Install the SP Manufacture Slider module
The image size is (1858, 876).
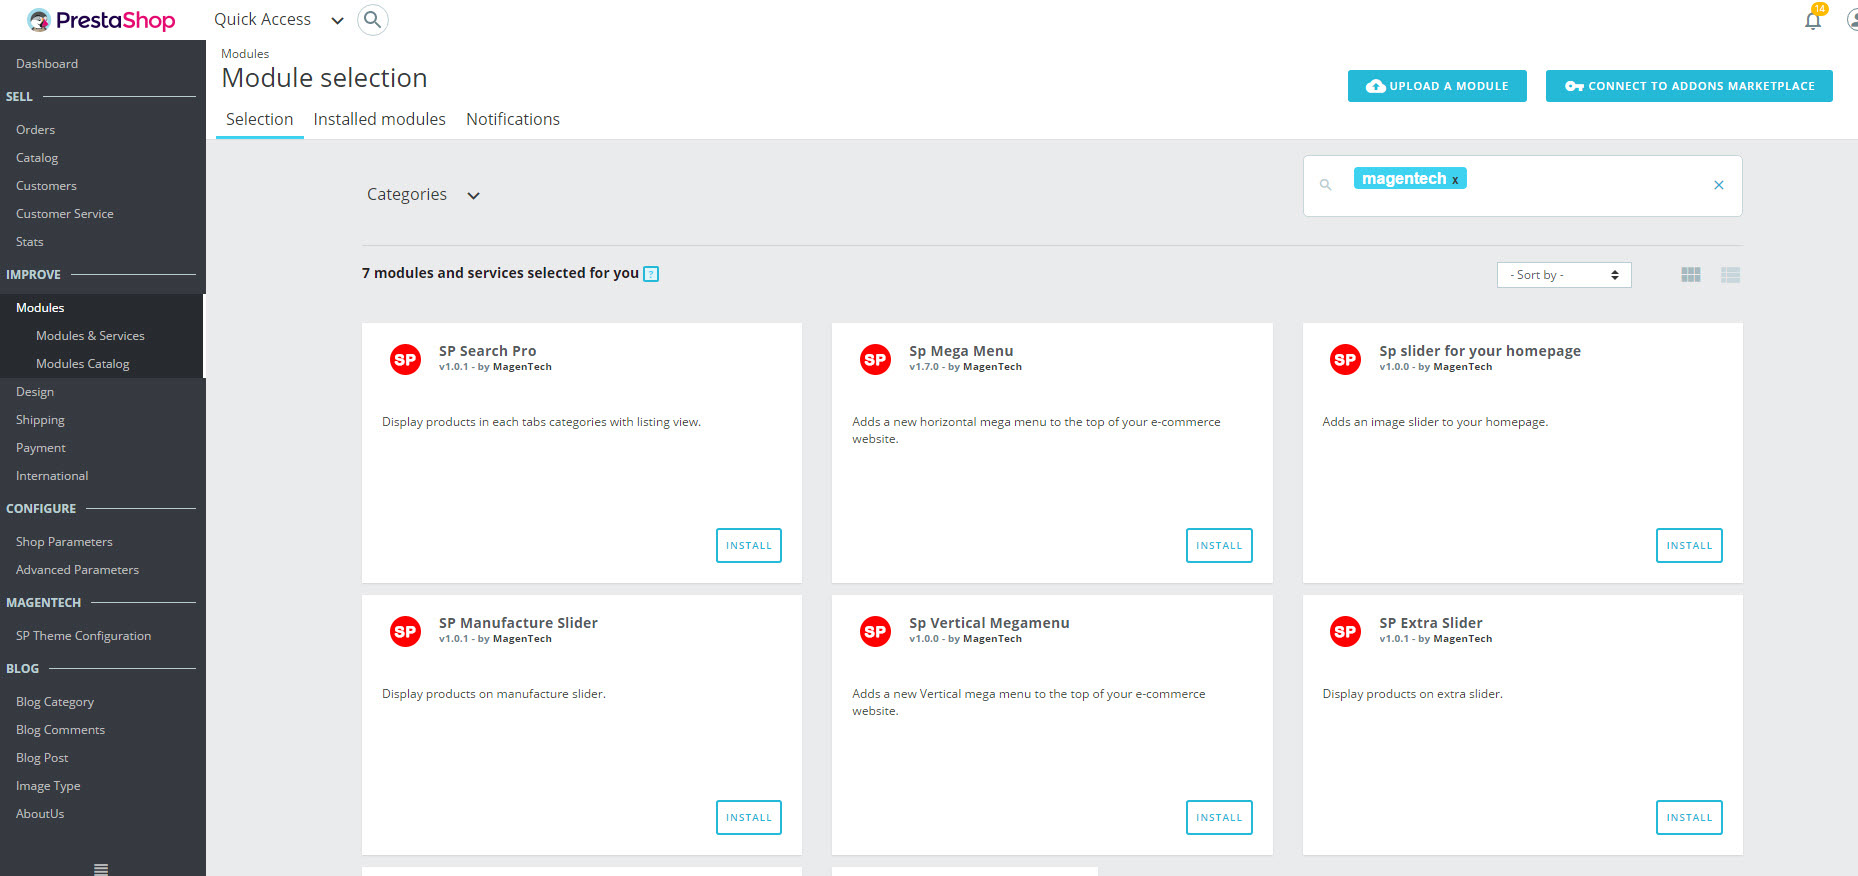click(x=749, y=817)
